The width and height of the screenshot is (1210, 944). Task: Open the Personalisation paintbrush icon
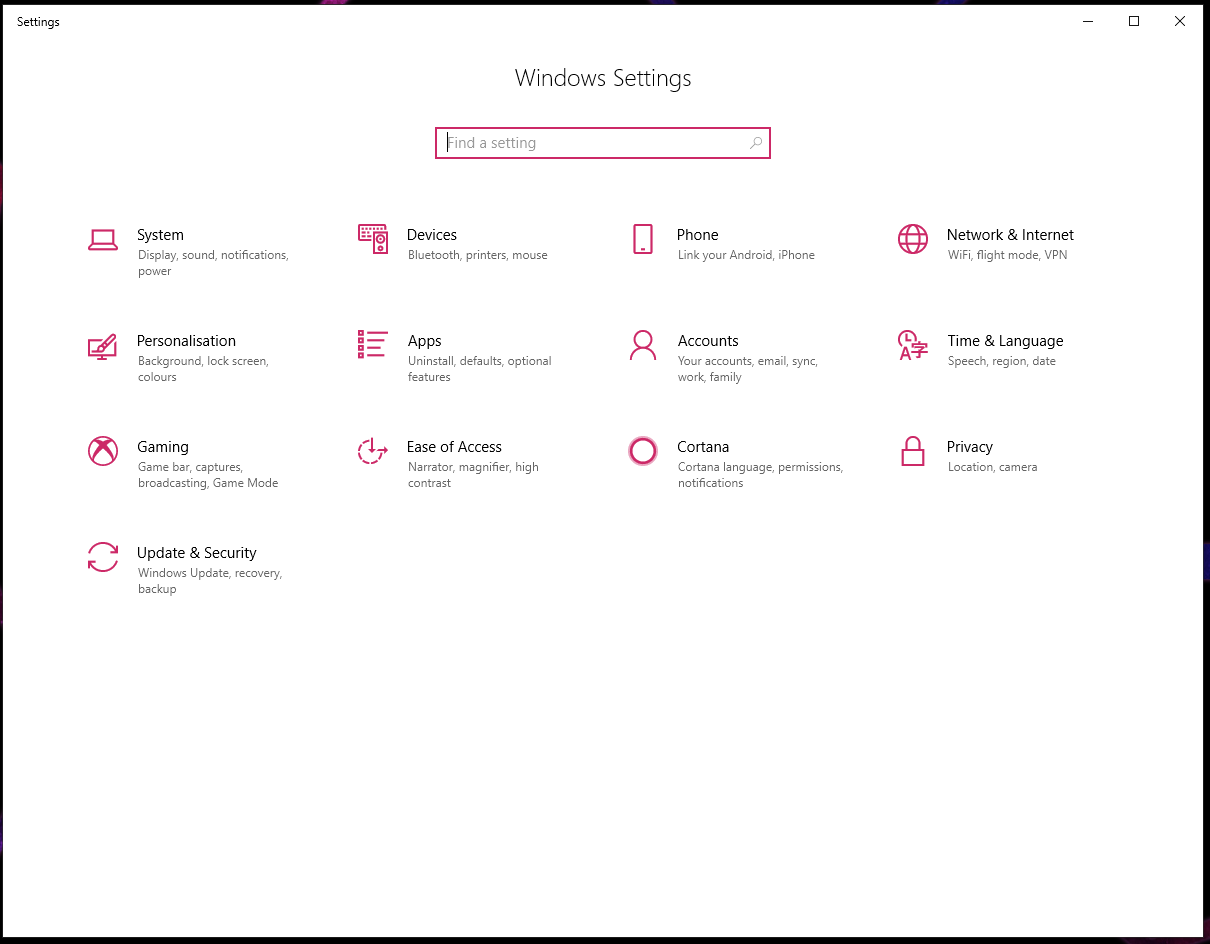point(103,346)
